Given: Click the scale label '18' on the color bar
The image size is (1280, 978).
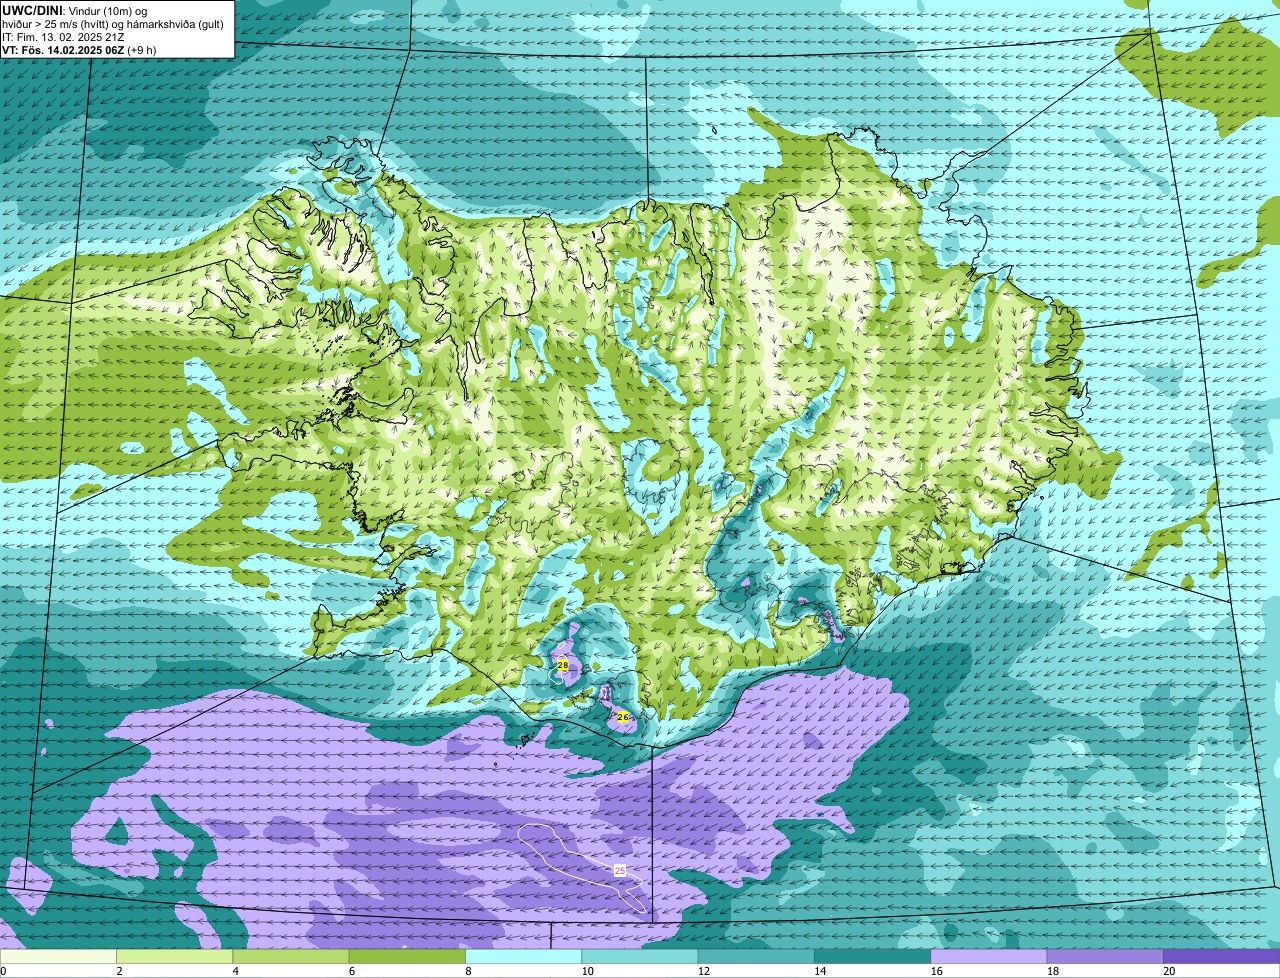Looking at the screenshot, I should coord(1052,971).
